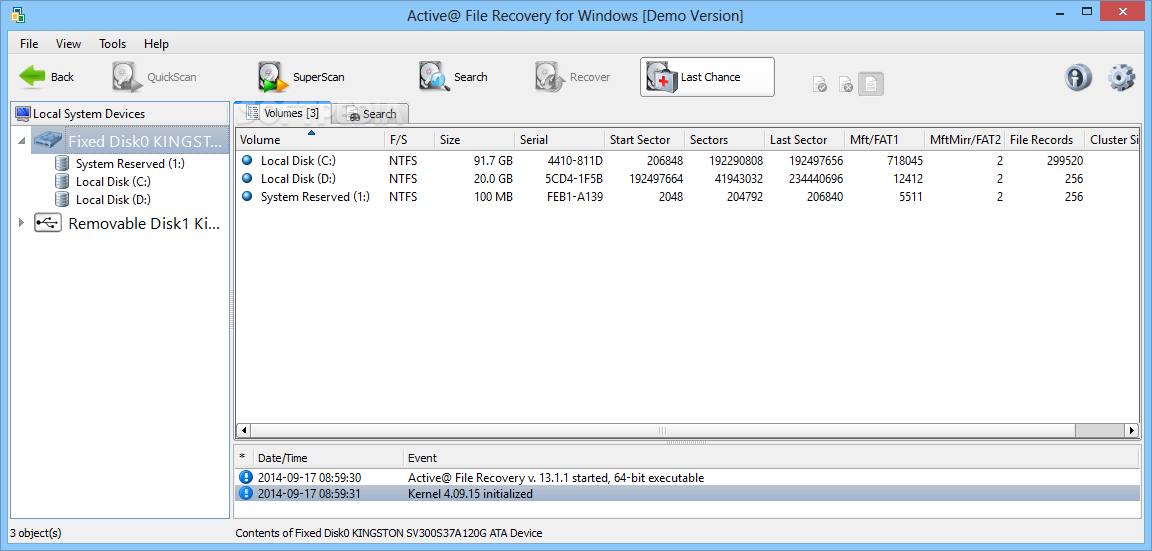Click the log Event column header

click(x=772, y=458)
